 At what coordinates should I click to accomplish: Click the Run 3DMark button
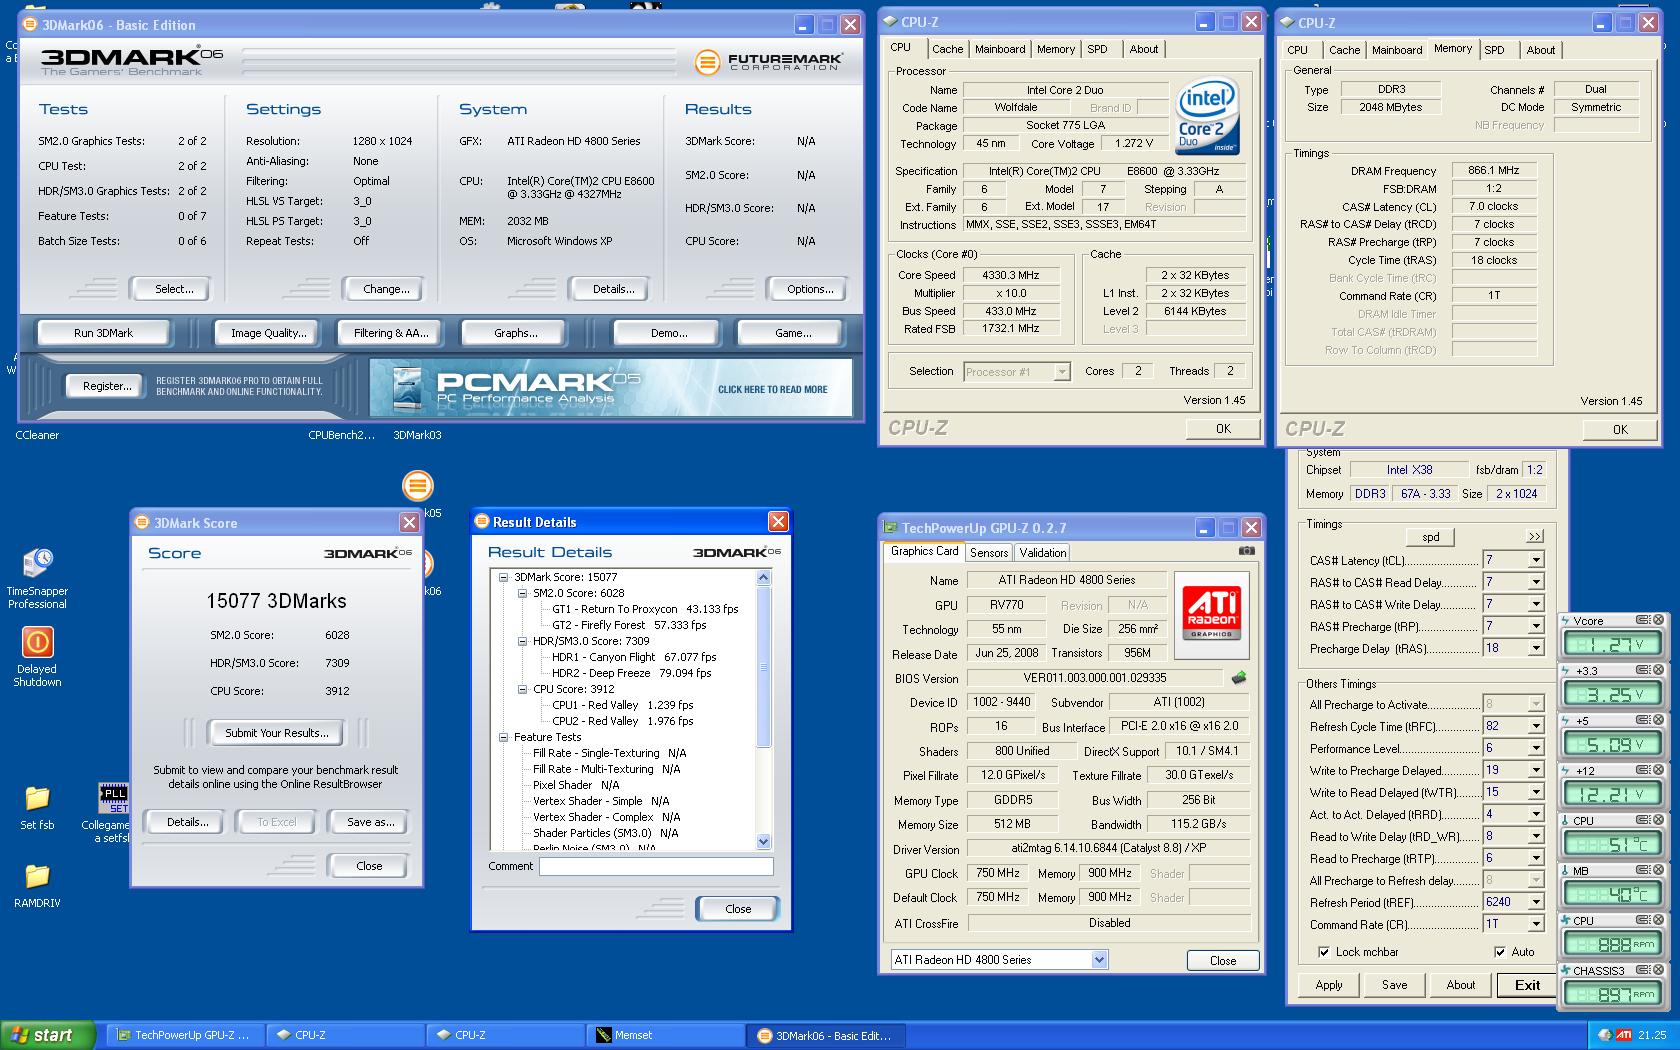tap(103, 333)
